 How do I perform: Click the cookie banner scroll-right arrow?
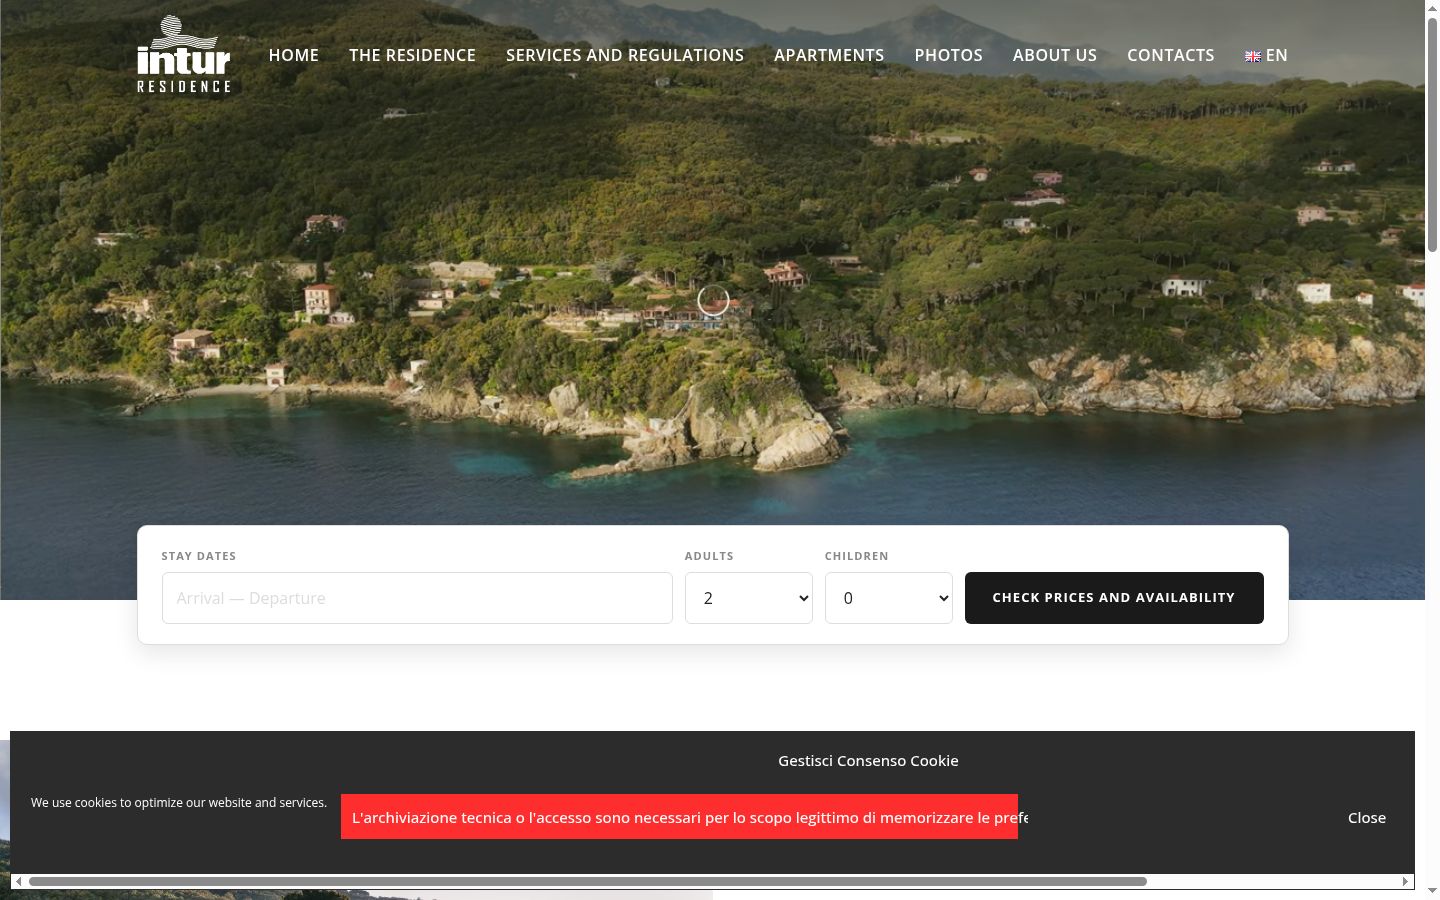click(x=1405, y=881)
